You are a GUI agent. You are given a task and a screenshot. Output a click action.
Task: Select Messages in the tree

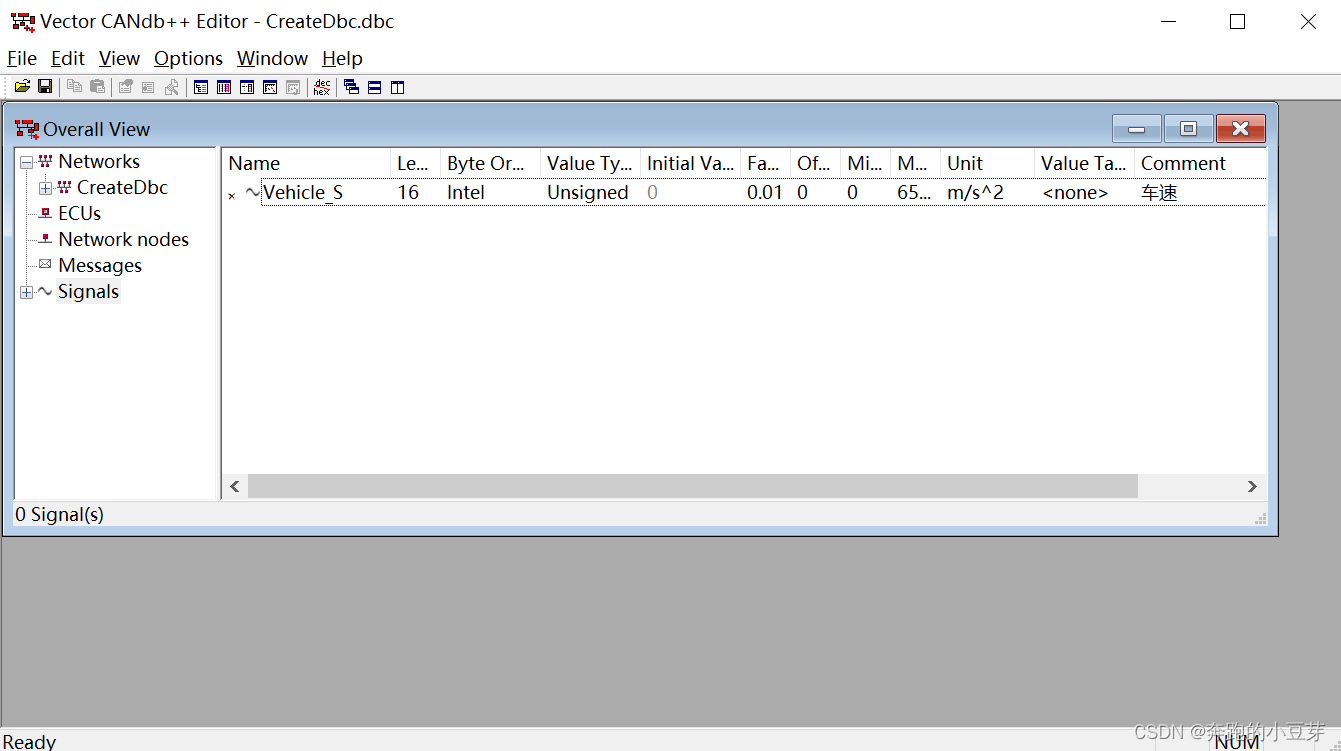pyautogui.click(x=100, y=265)
